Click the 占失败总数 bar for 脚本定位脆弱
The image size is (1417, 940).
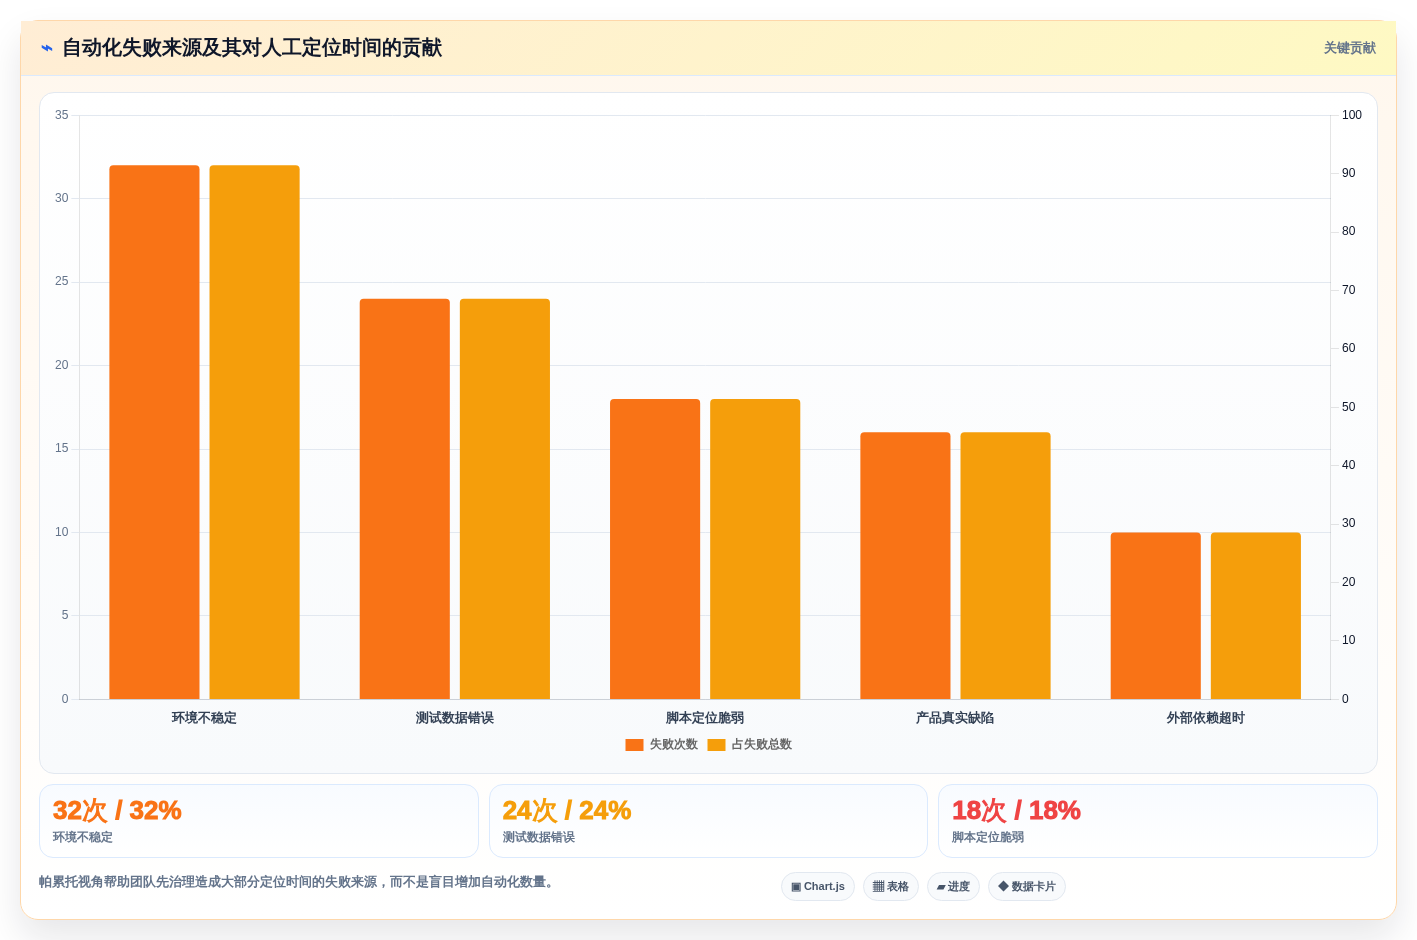tap(755, 549)
